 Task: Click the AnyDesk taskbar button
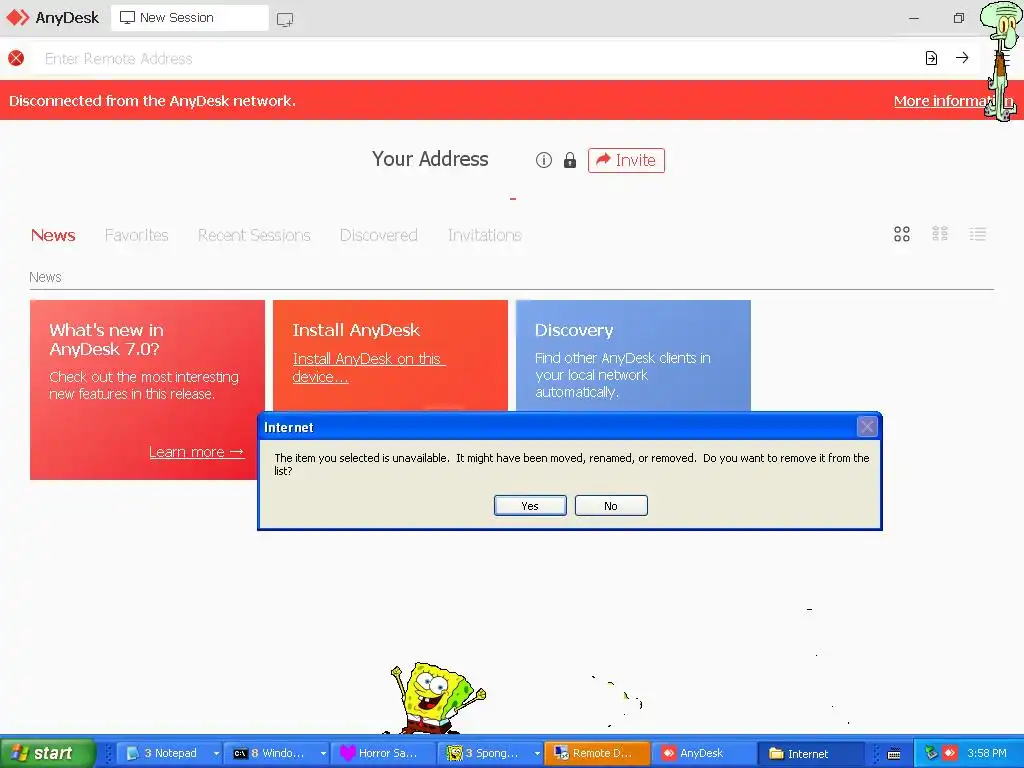coord(705,753)
